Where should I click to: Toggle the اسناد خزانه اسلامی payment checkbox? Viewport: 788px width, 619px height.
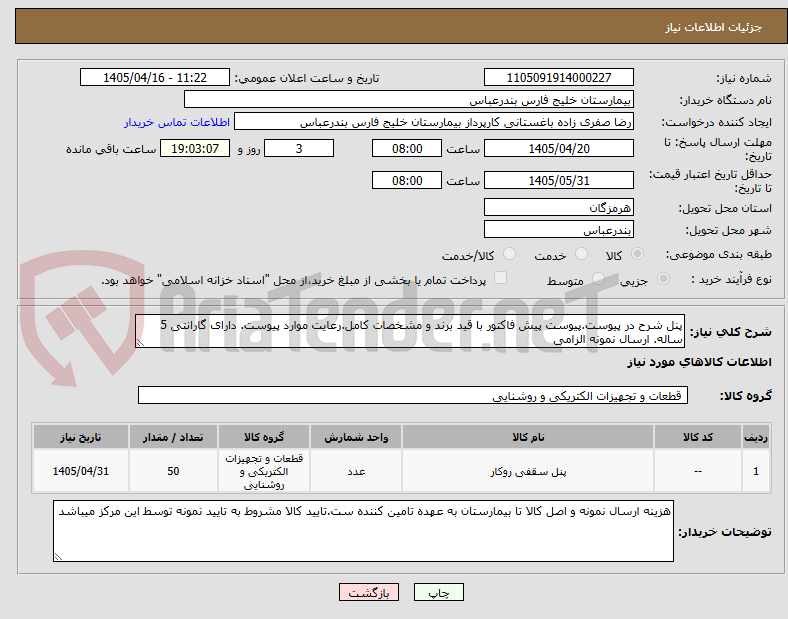pos(501,278)
